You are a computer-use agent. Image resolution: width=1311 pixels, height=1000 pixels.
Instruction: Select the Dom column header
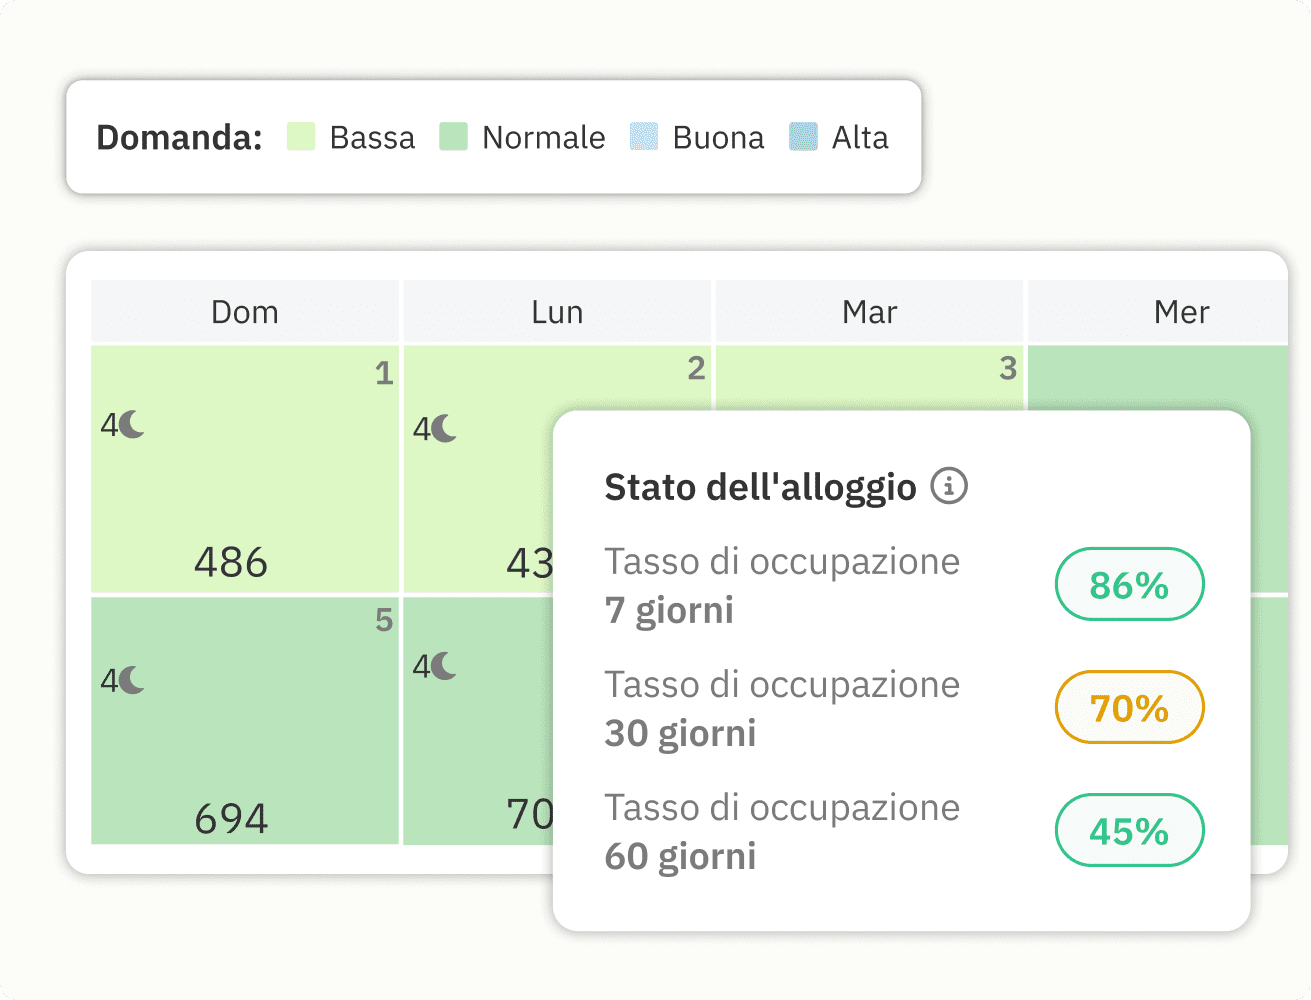click(244, 311)
